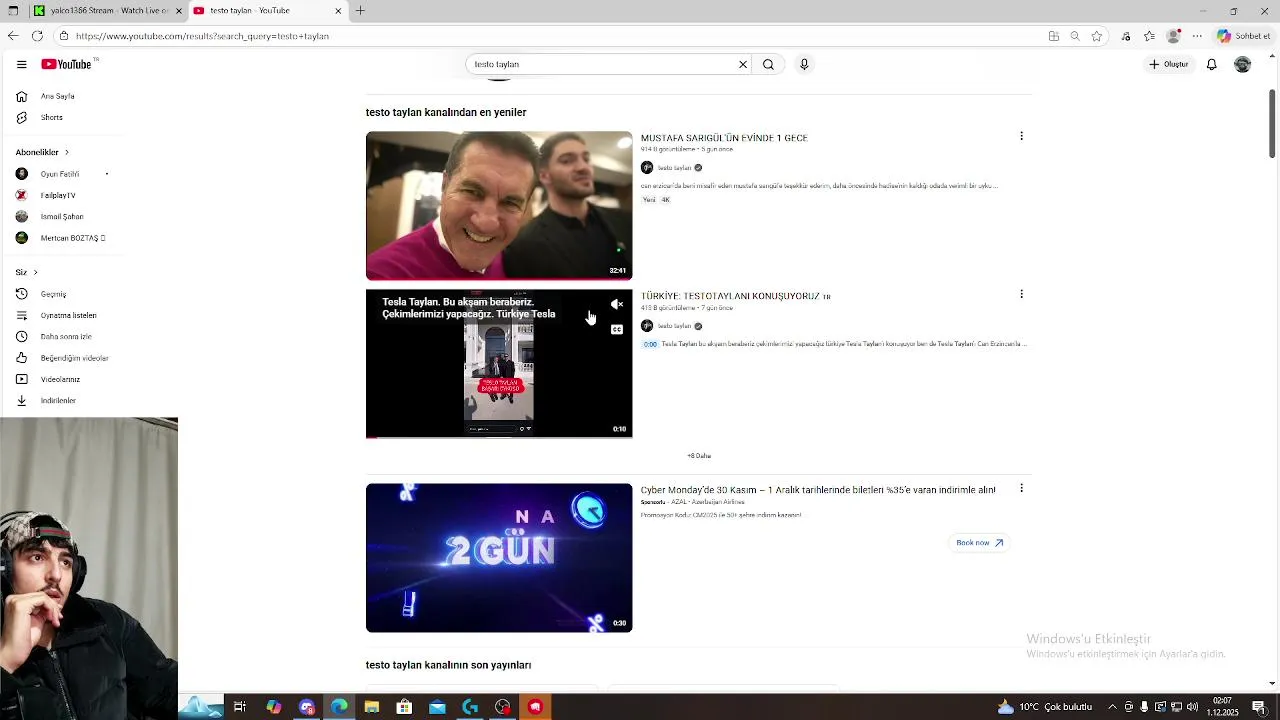The height and width of the screenshot is (720, 1280).
Task: Open options for Mustafa Sarıgül video
Action: click(x=1021, y=136)
